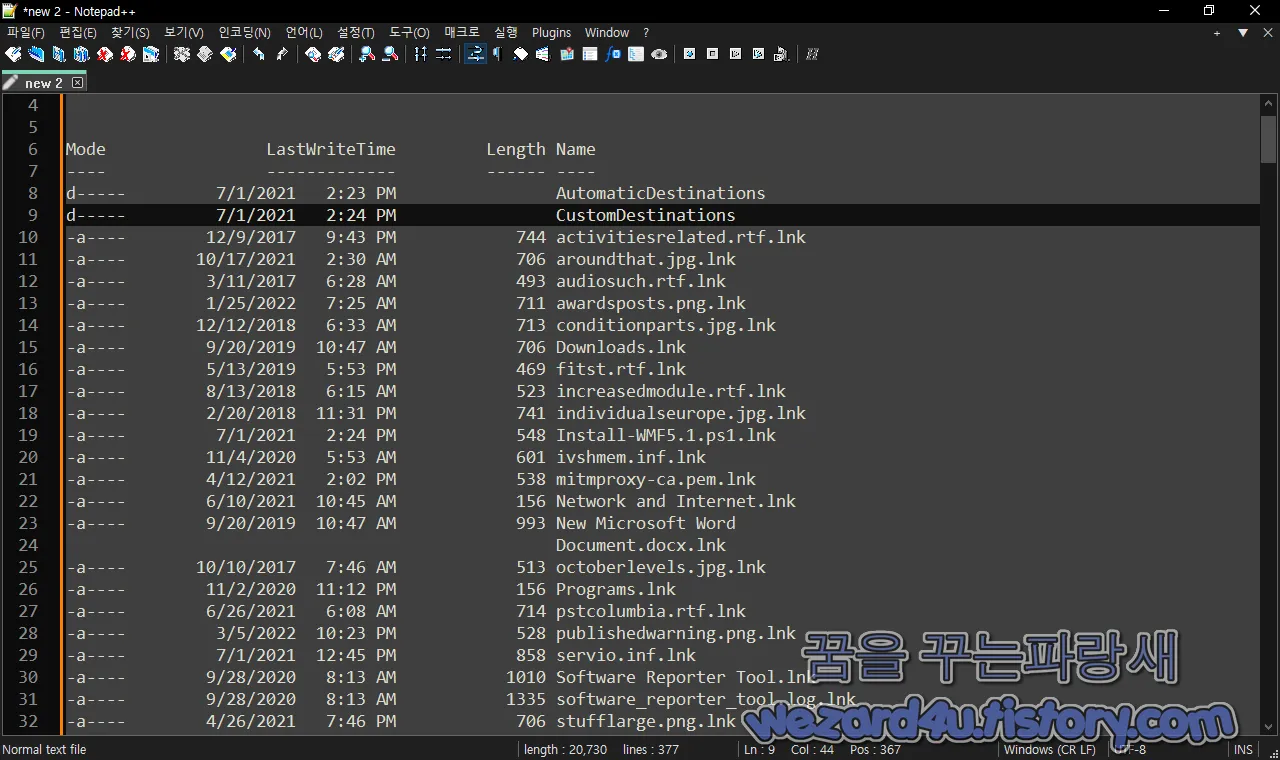The height and width of the screenshot is (760, 1280).
Task: Click line number 15 in margin
Action: (x=27, y=347)
